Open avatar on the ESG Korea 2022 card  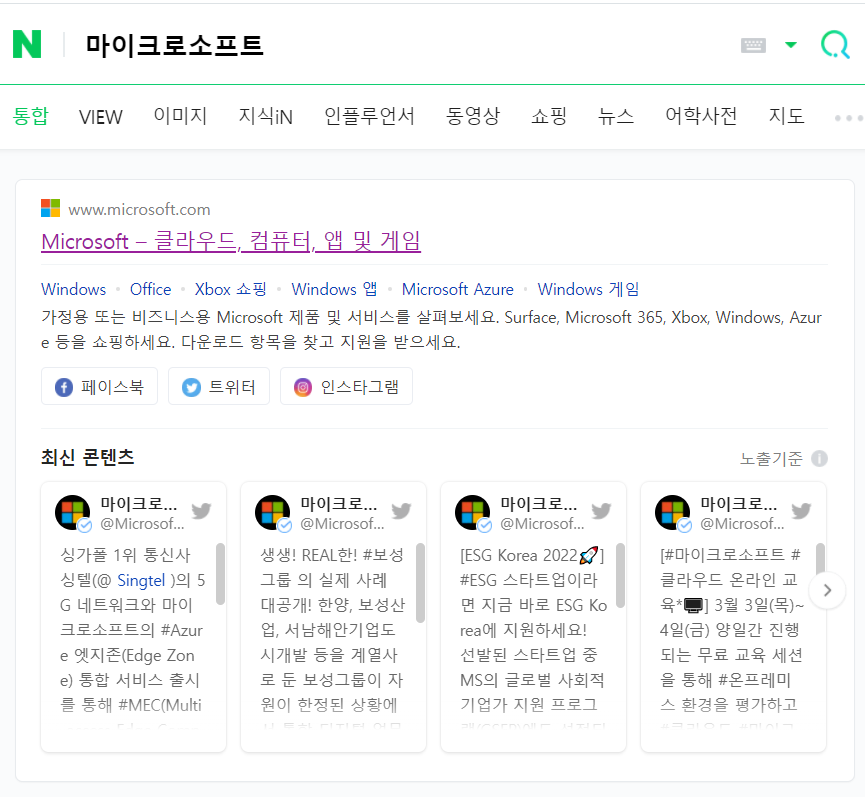click(473, 512)
